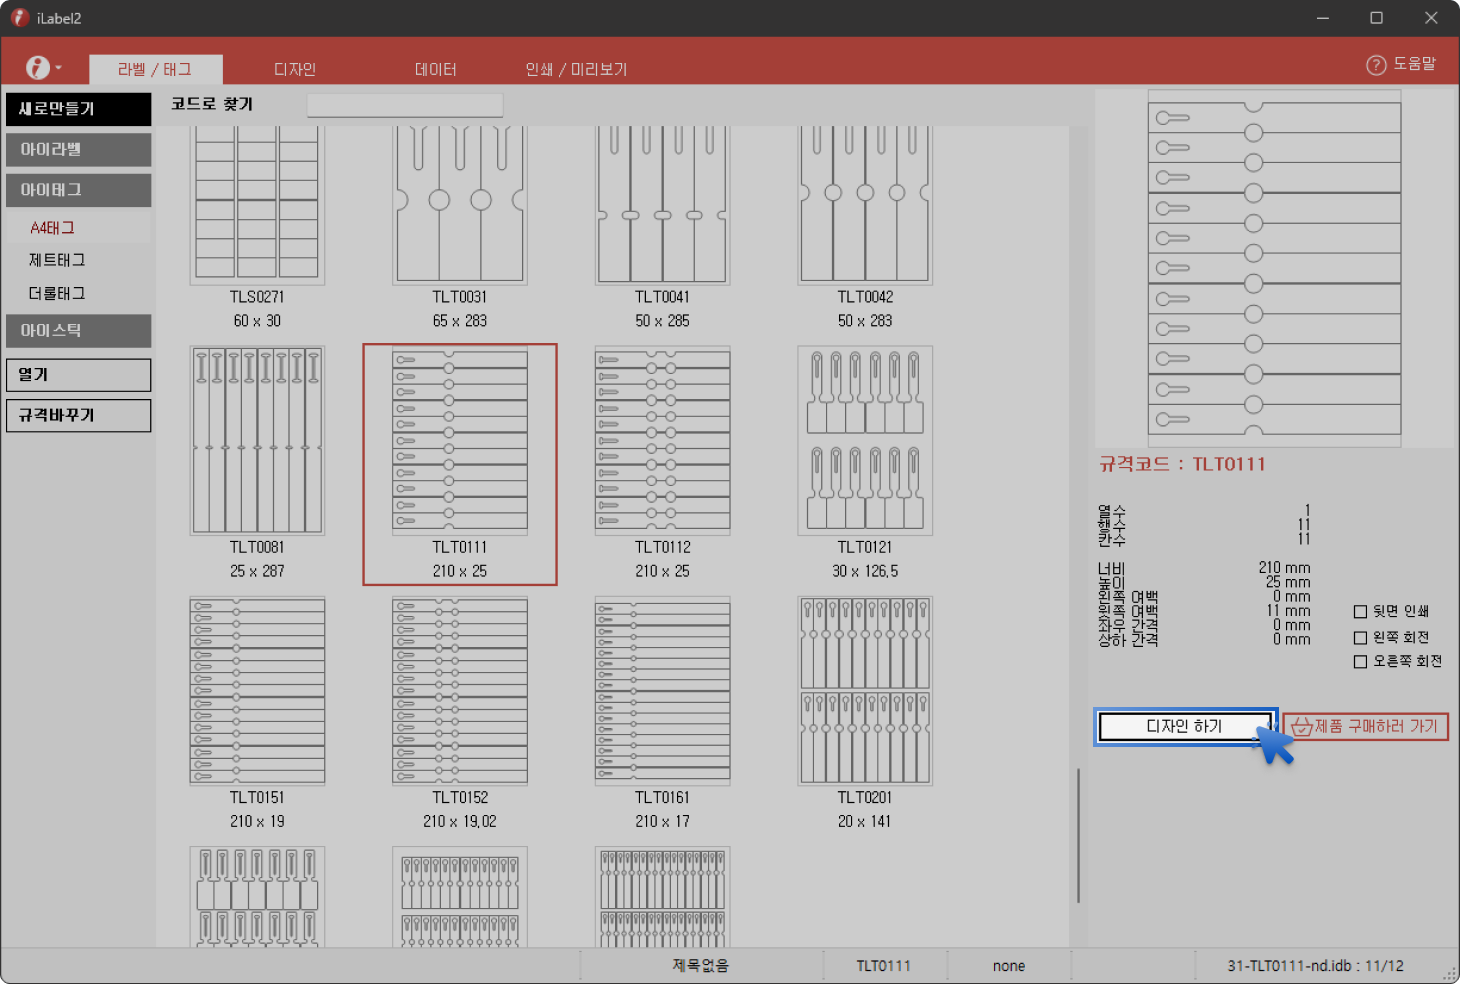Click the 디자인 하기 button

tap(1185, 726)
